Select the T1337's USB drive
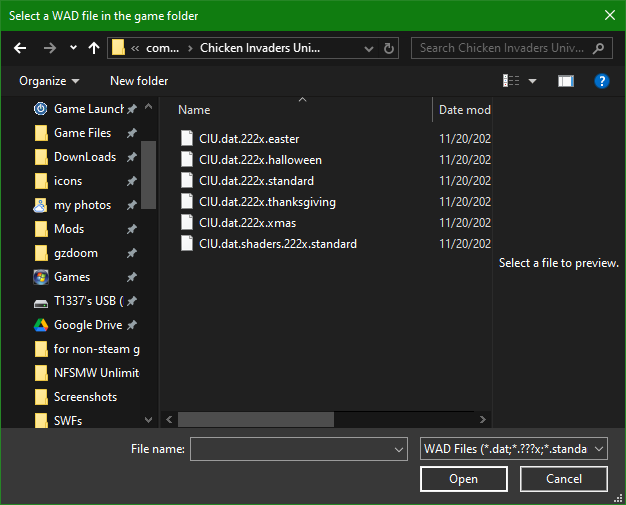The image size is (626, 505). pos(88,301)
